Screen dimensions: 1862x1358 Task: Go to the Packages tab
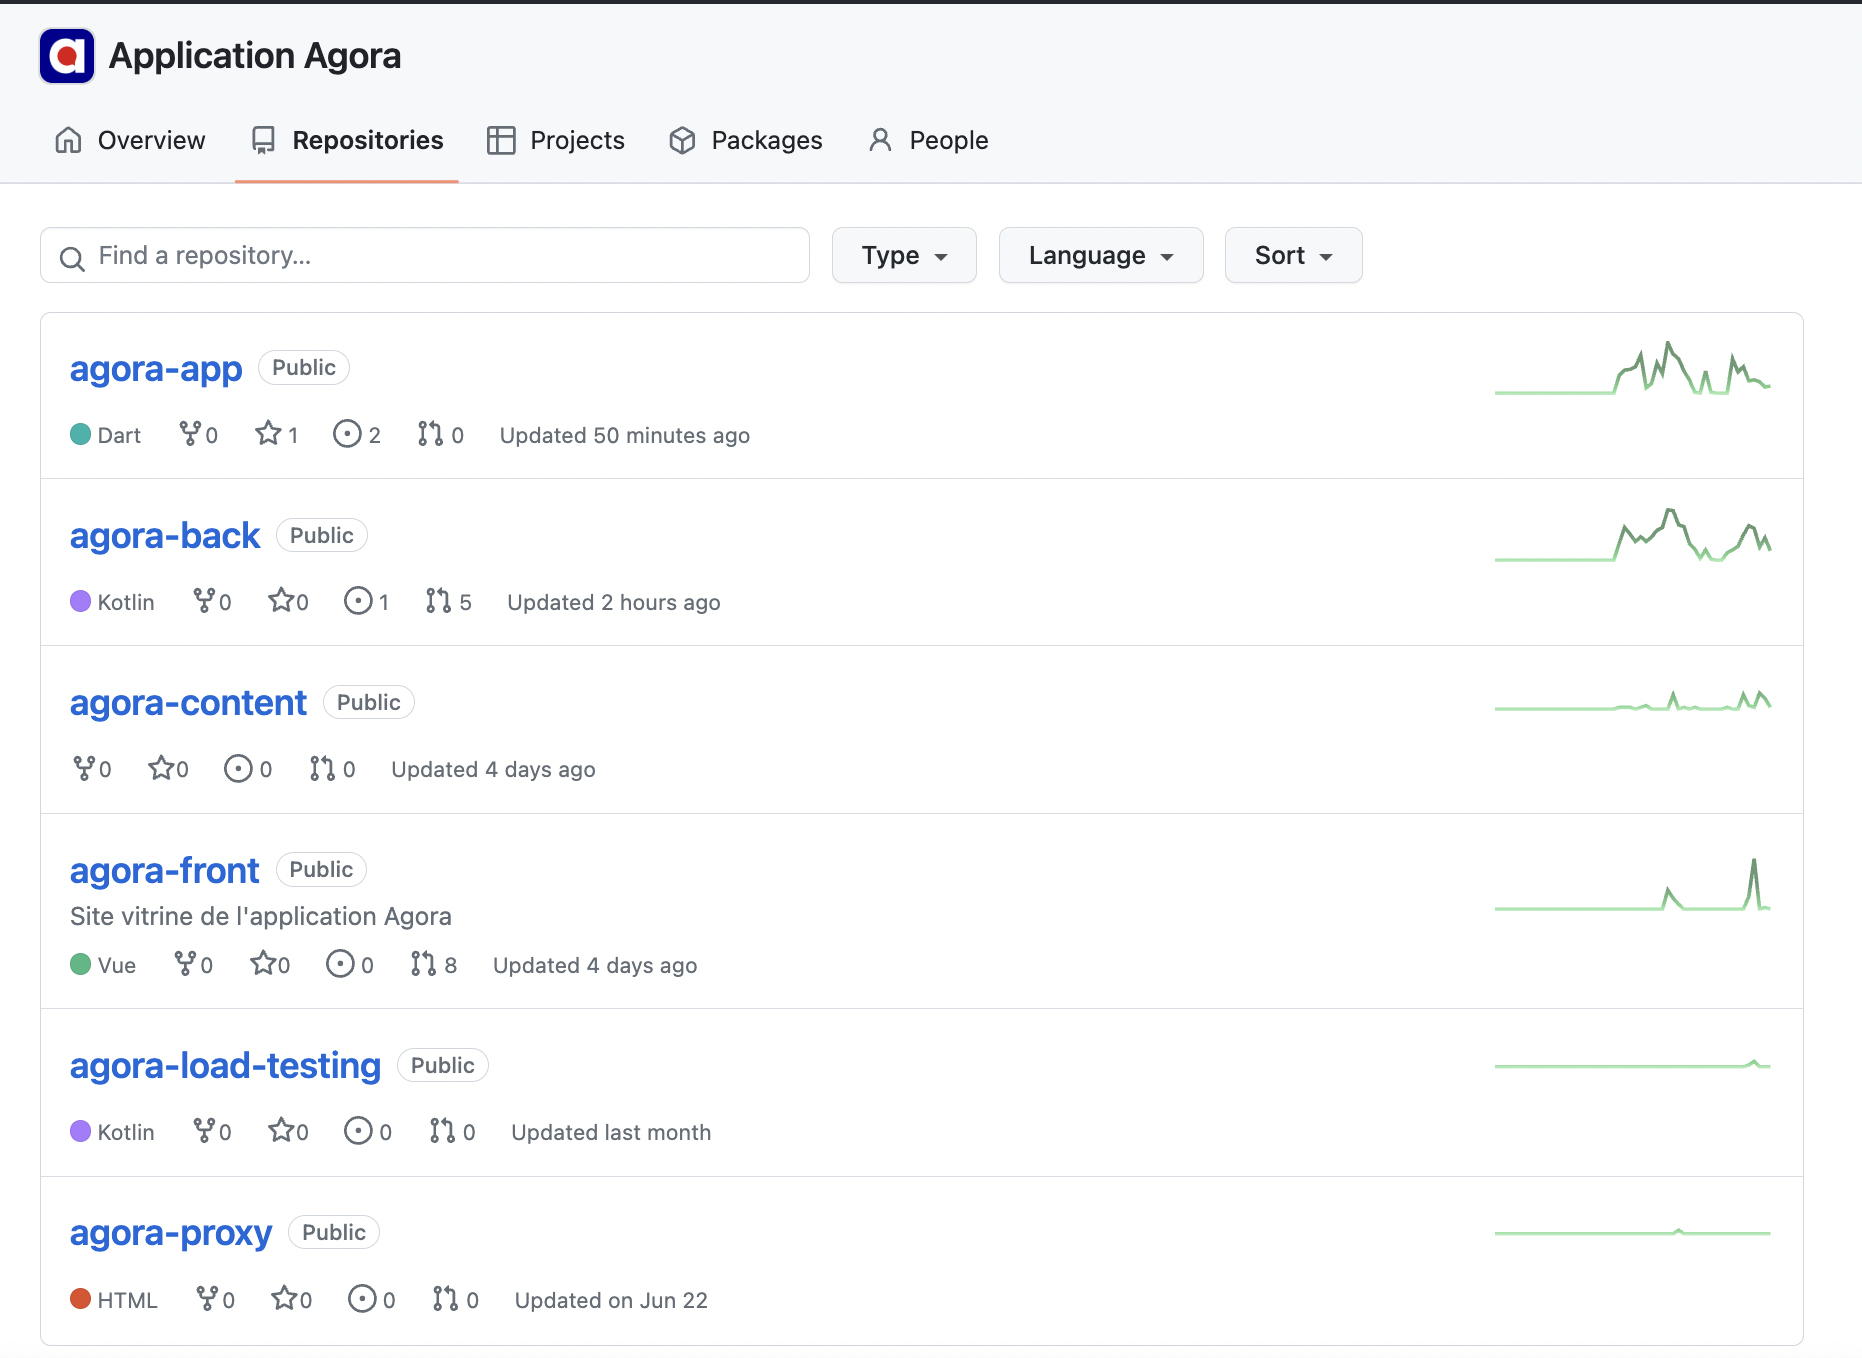(x=746, y=141)
